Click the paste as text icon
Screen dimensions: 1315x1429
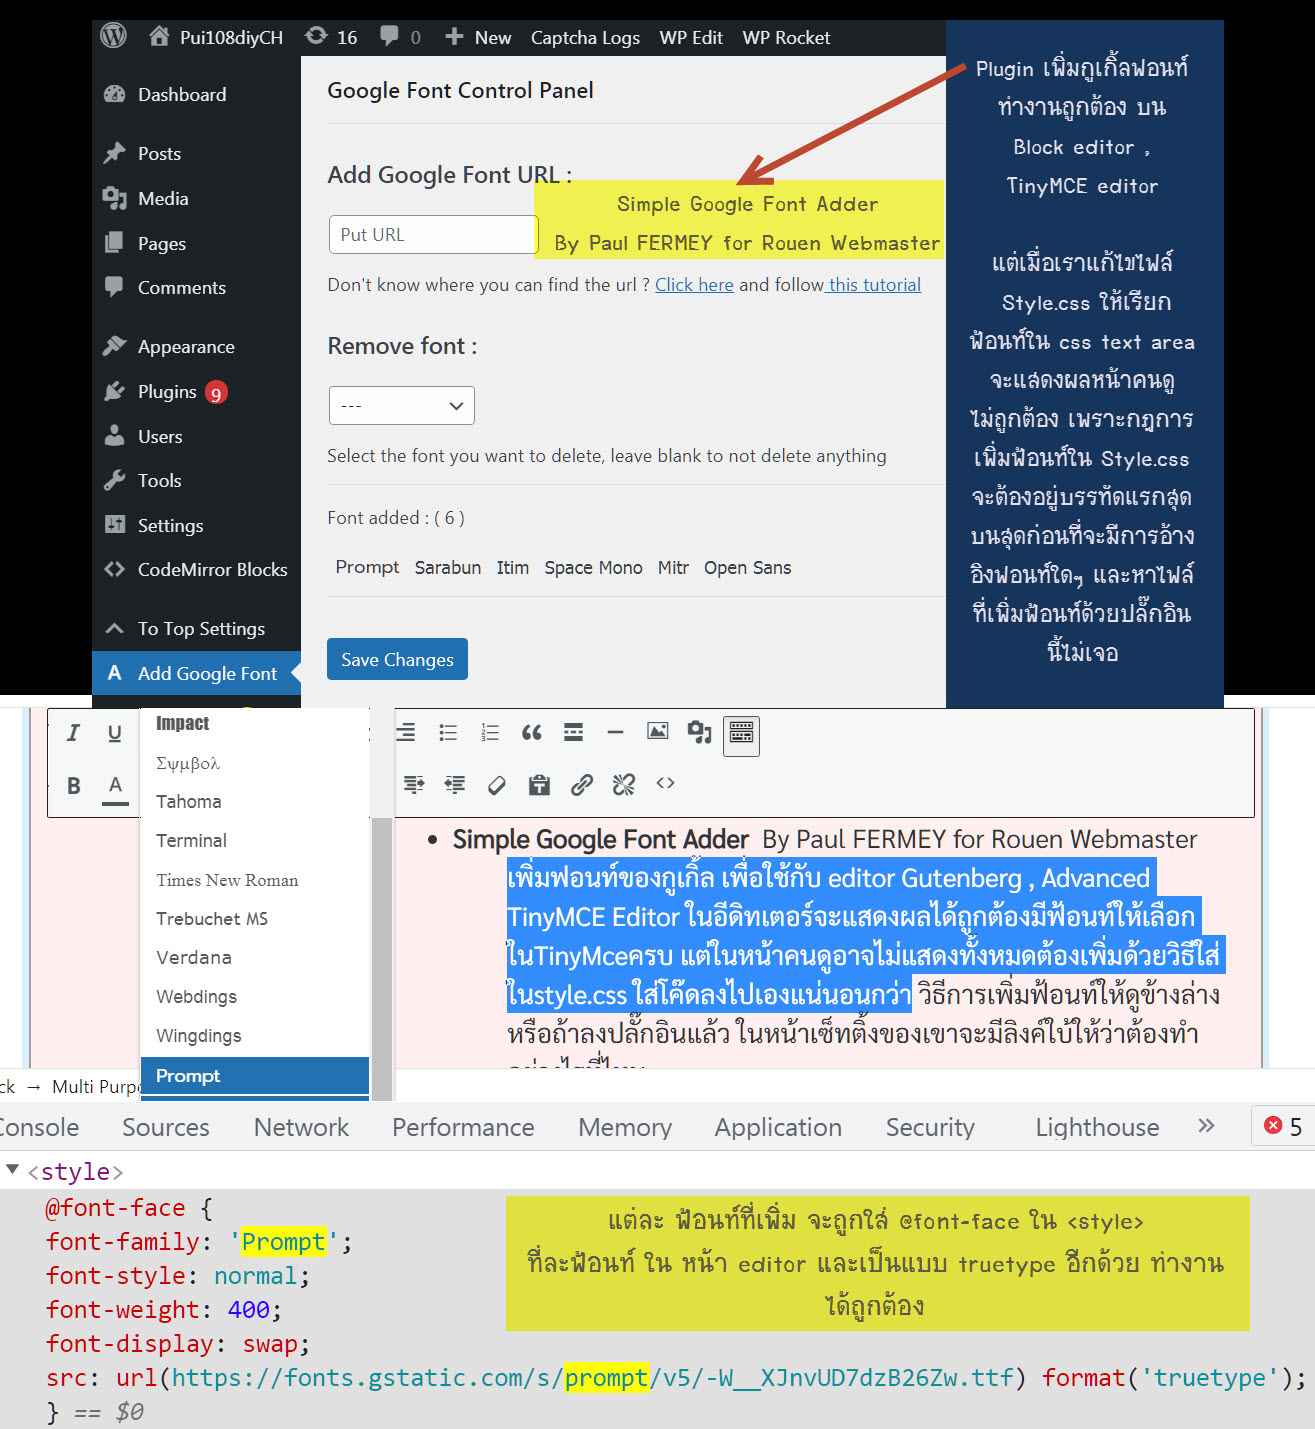[x=539, y=785]
